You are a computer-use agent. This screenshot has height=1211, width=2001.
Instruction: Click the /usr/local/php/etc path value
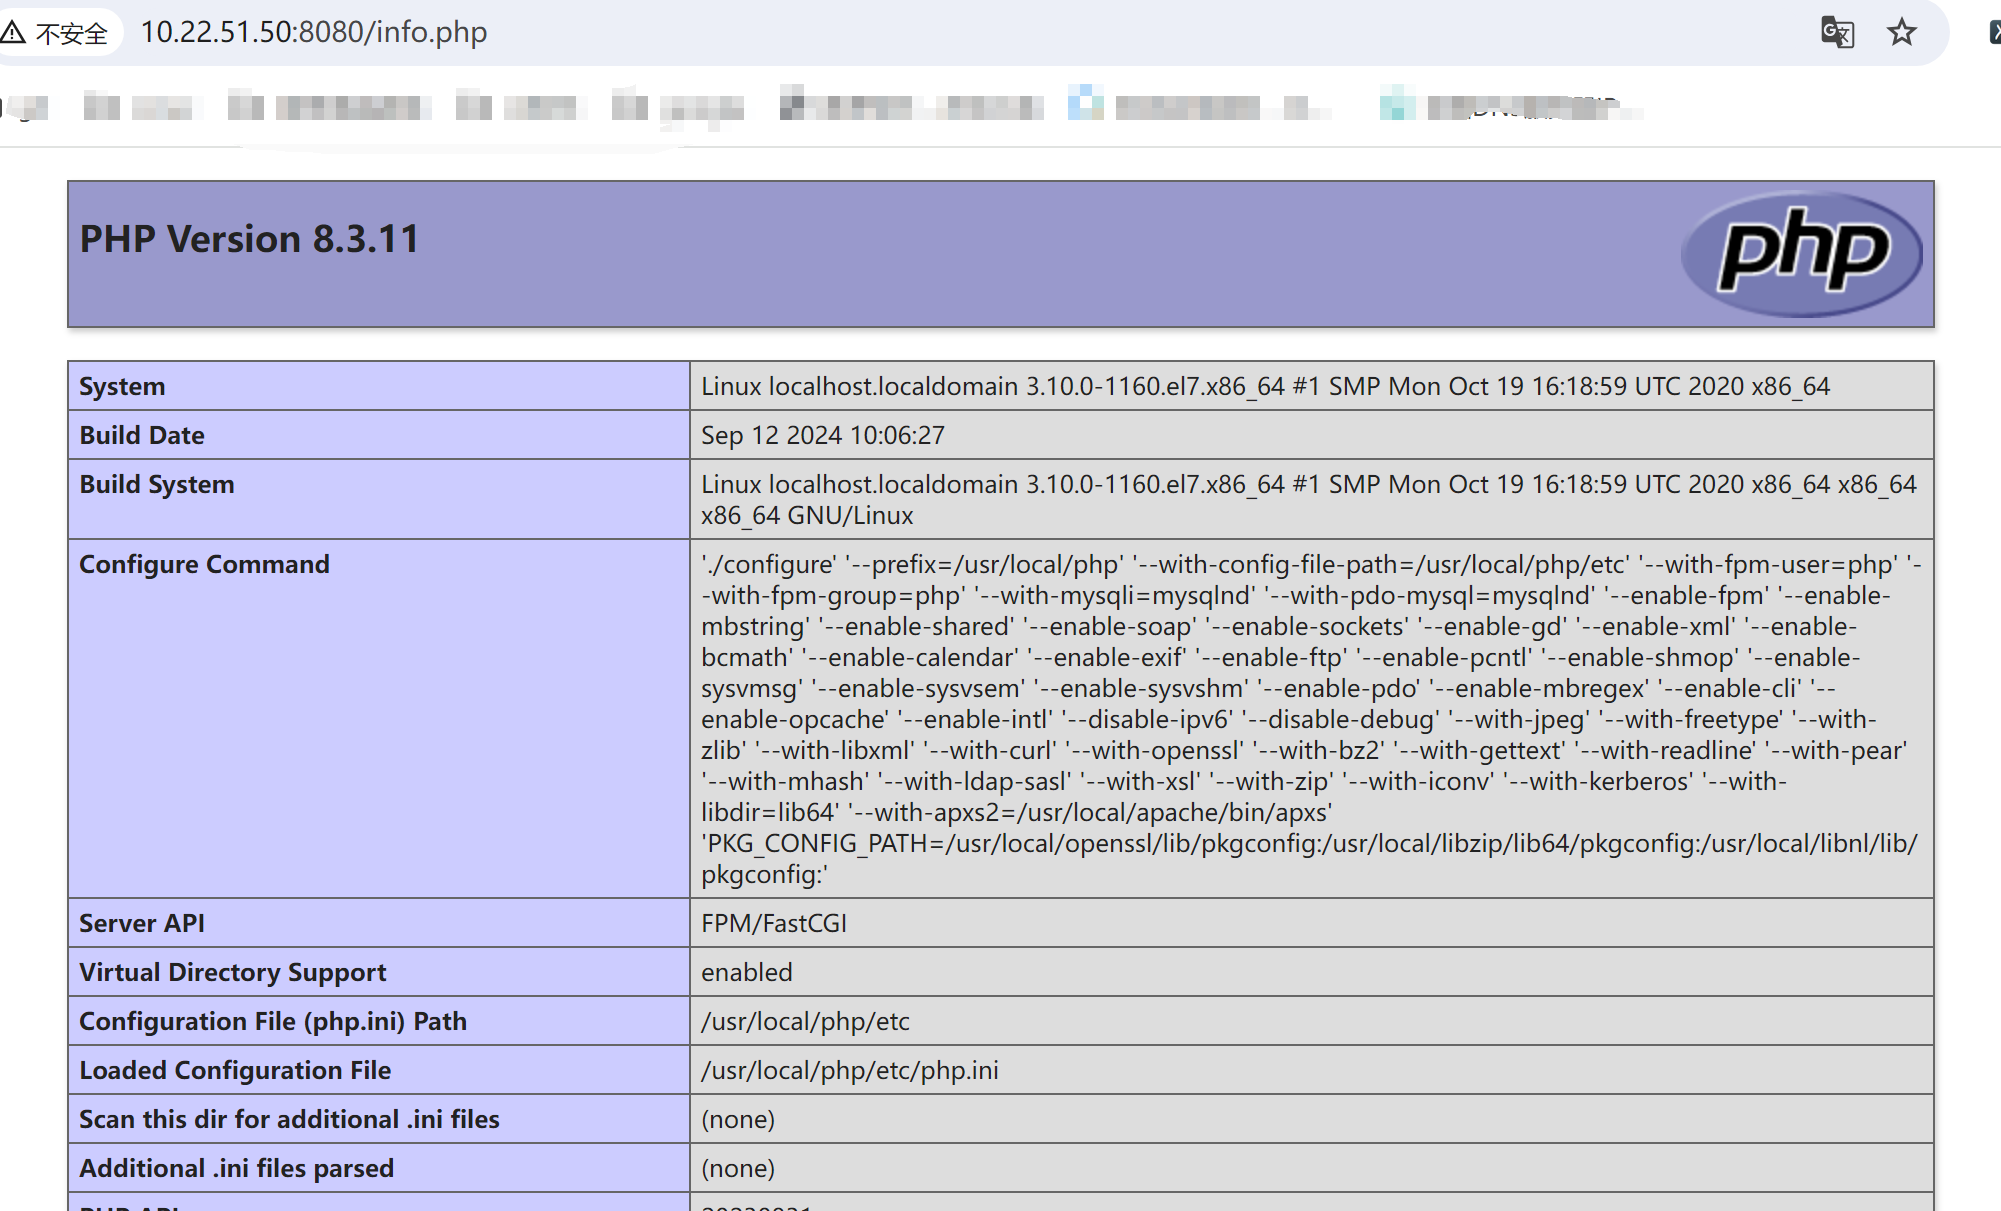click(x=805, y=1021)
